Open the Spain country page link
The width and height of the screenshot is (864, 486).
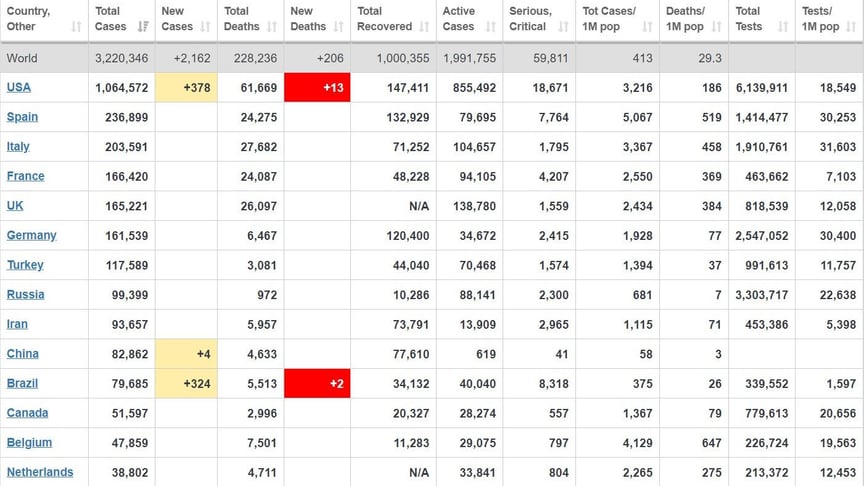(x=22, y=117)
